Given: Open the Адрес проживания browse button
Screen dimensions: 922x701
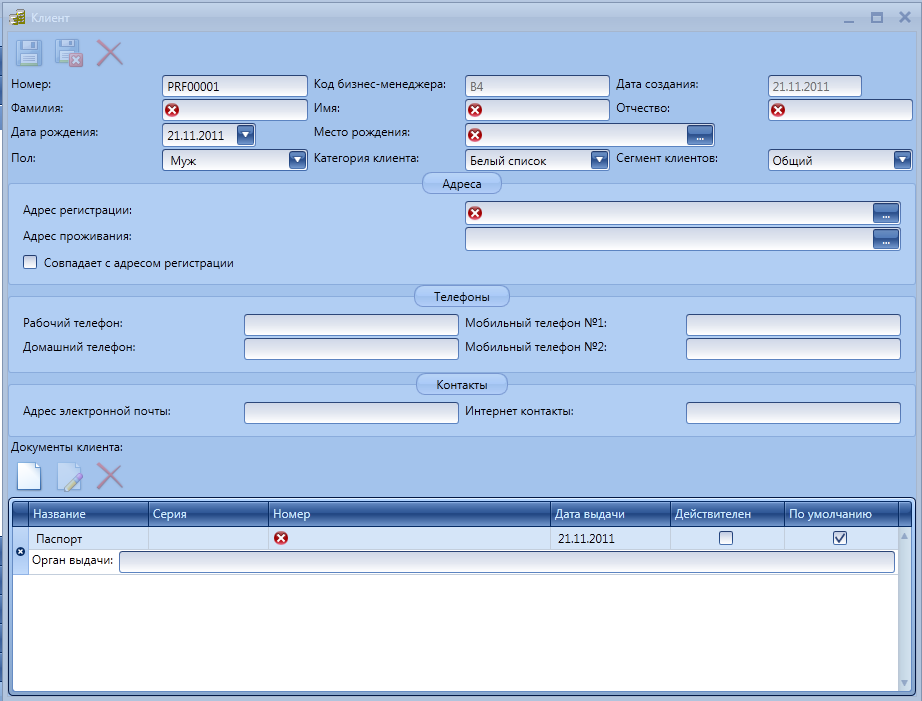Looking at the screenshot, I should pyautogui.click(x=886, y=238).
